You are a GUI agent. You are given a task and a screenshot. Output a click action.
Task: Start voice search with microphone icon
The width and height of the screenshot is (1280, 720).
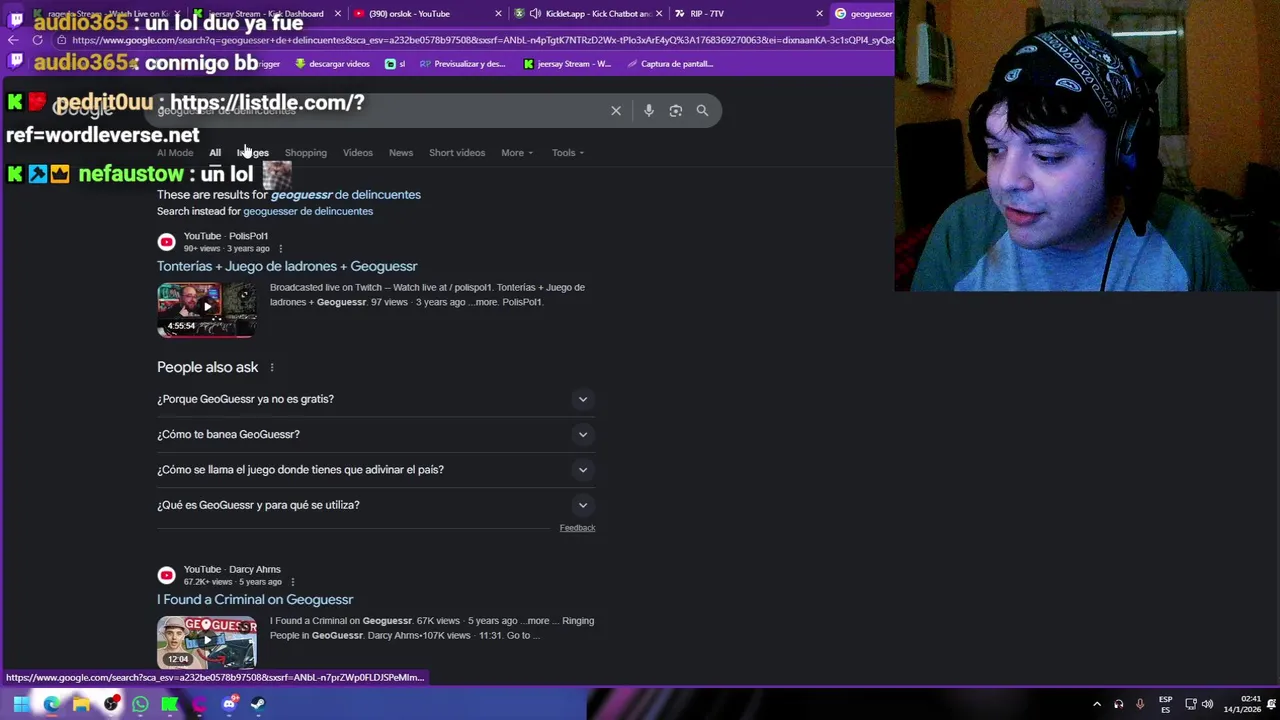(x=648, y=111)
